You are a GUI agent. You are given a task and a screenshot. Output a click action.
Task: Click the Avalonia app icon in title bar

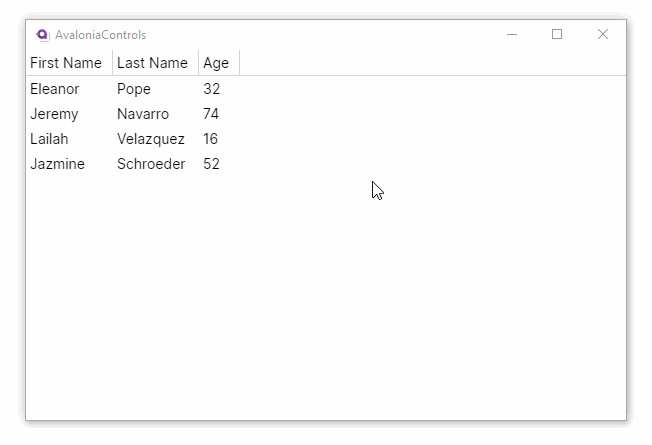tap(42, 34)
